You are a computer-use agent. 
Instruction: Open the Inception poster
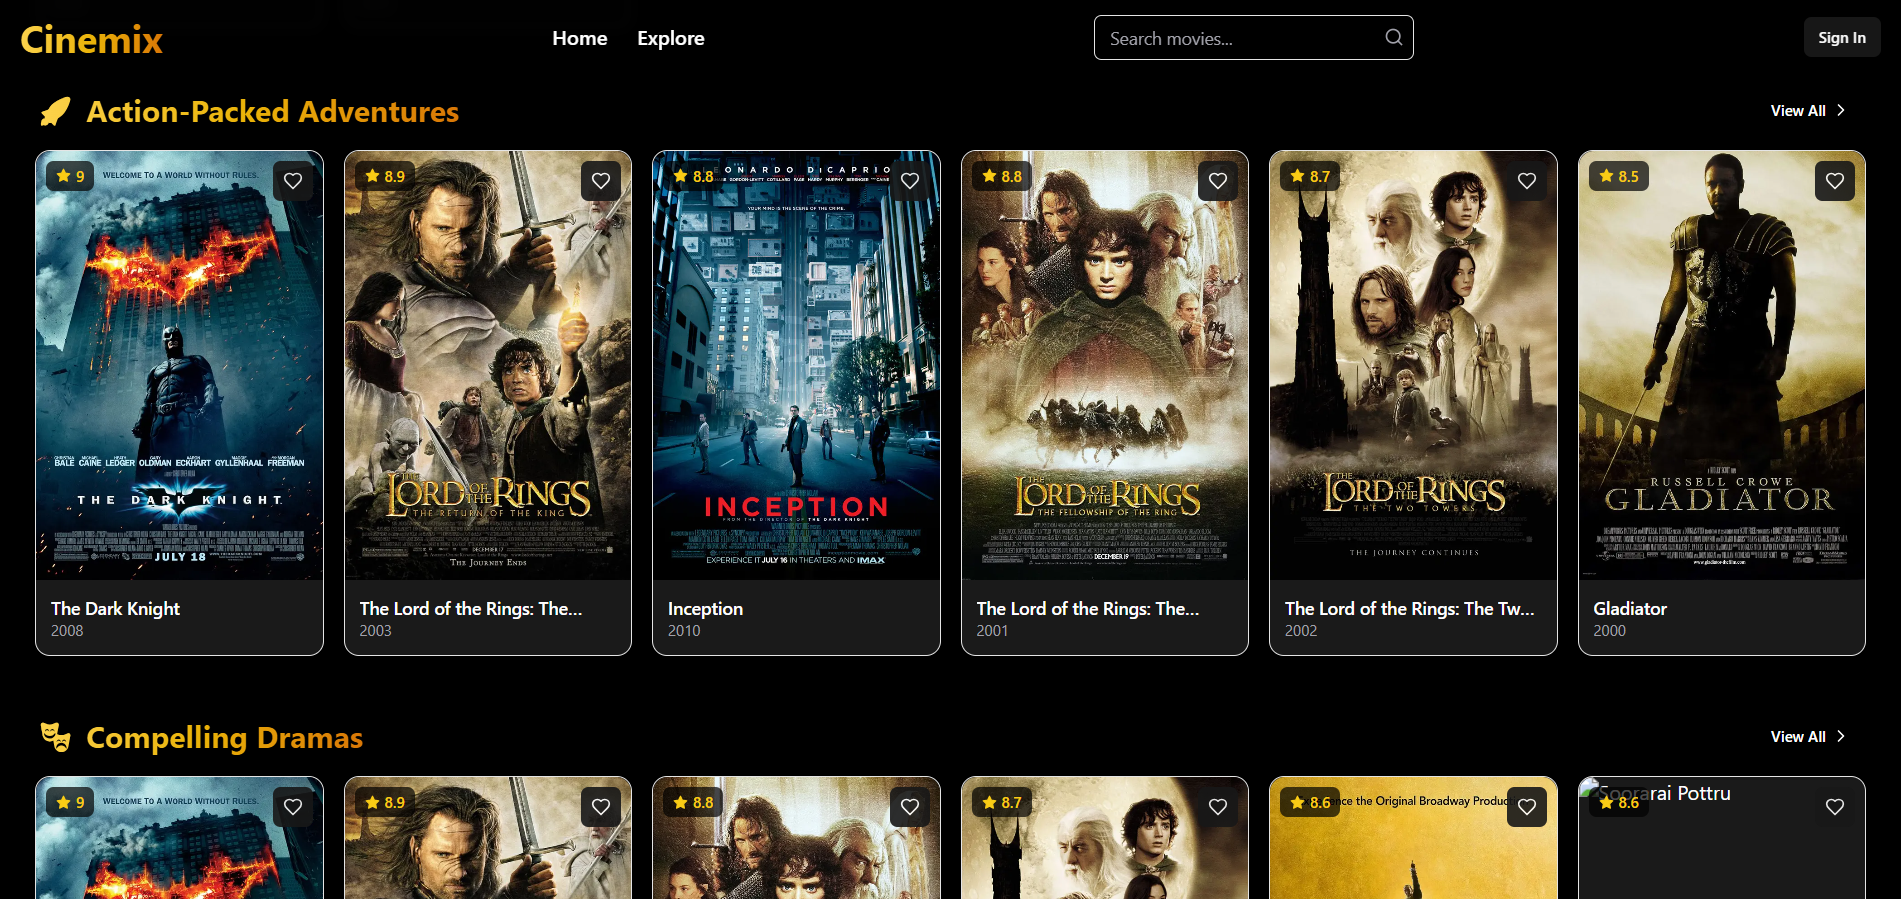pos(796,366)
